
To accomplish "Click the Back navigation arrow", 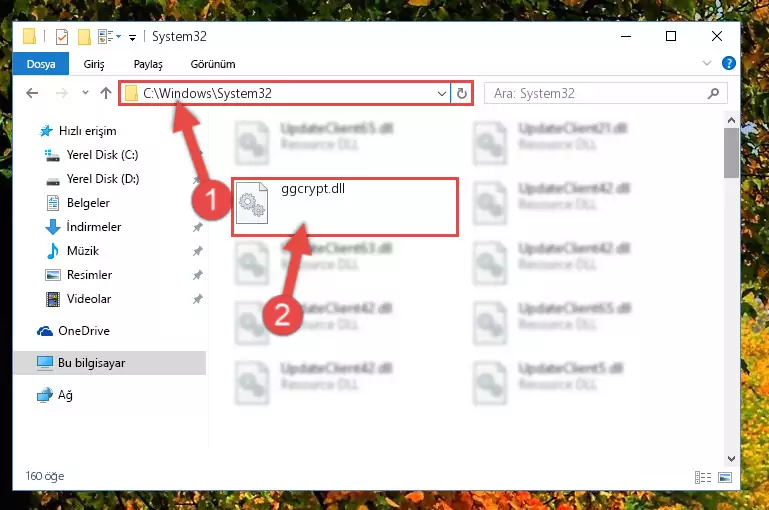I will 32,93.
